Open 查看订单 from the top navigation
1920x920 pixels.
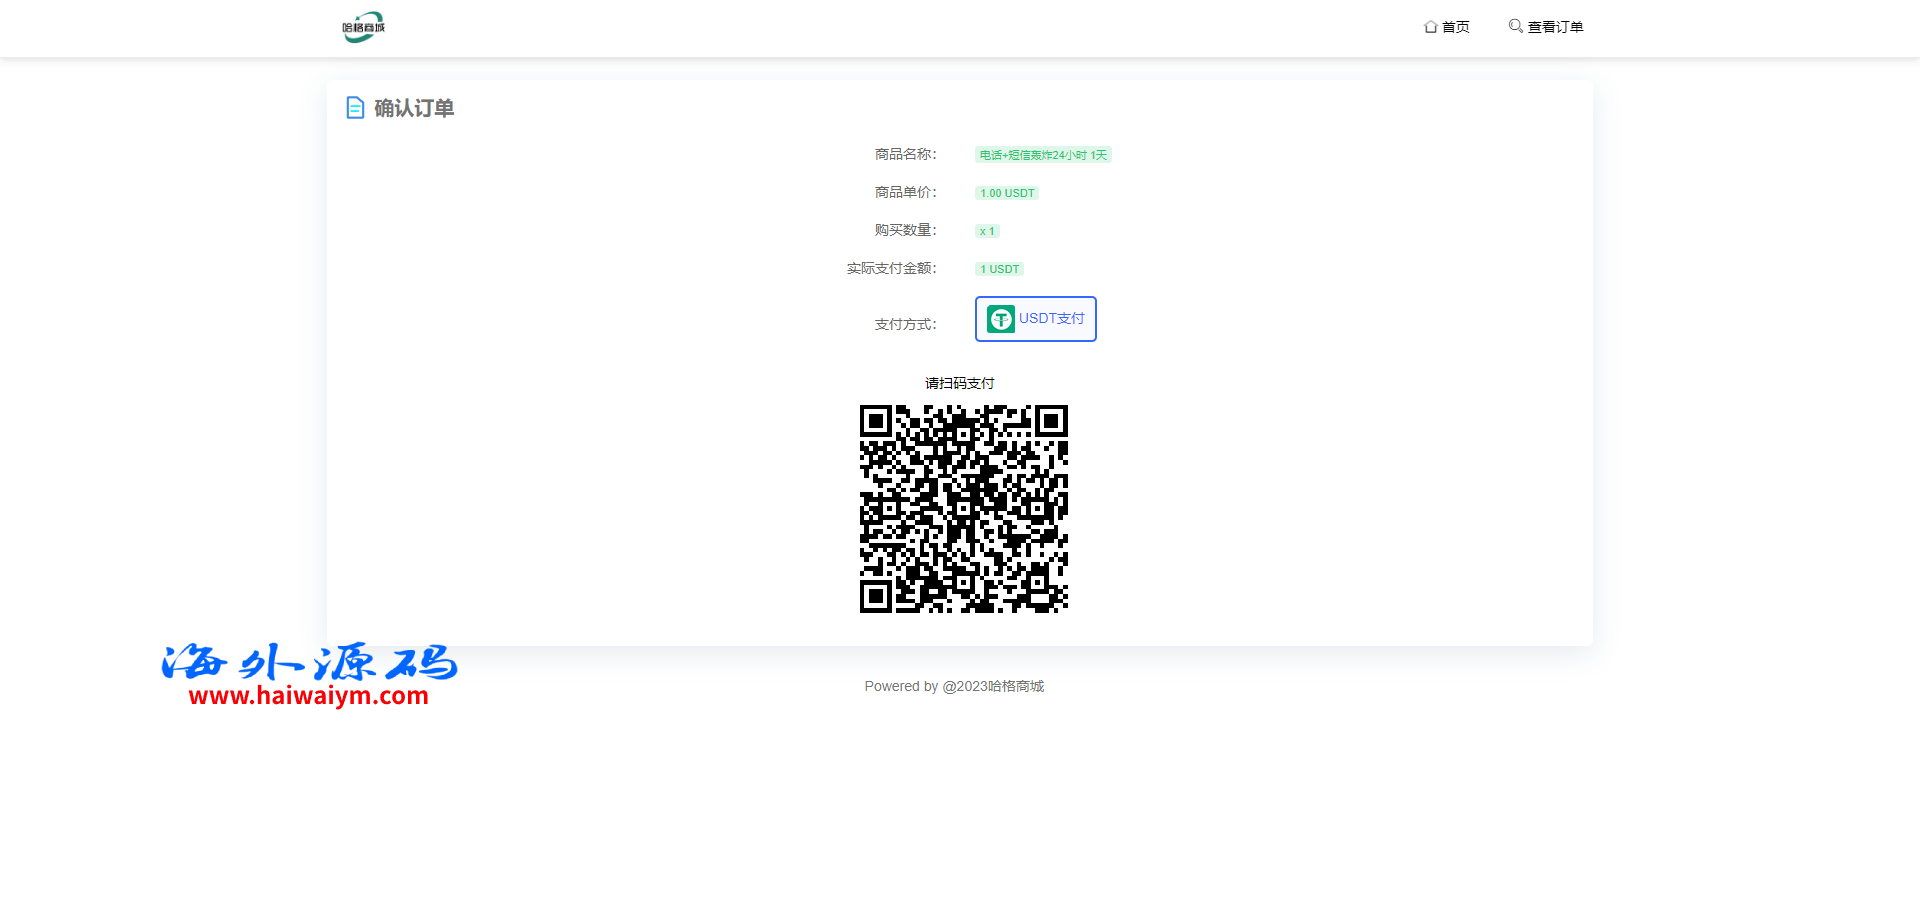click(1555, 27)
